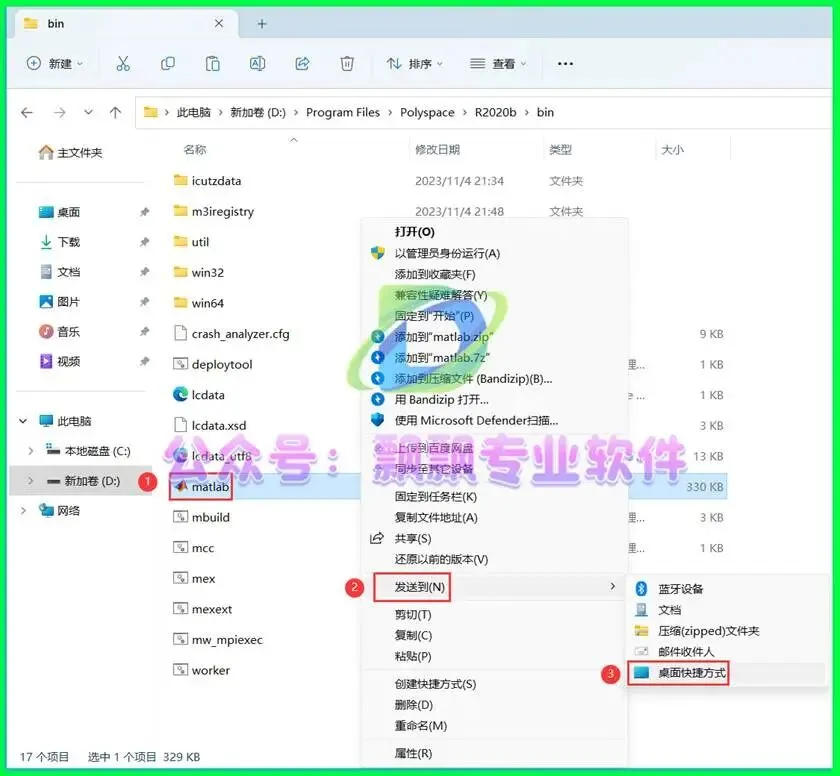Expand 发送到 submenu arrow
The height and width of the screenshot is (776, 840).
point(612,586)
